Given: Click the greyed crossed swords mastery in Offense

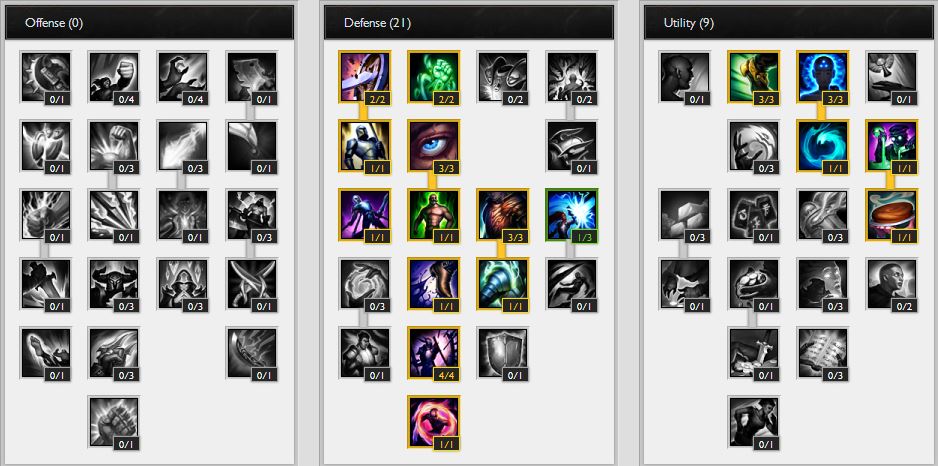Looking at the screenshot, I should coord(251,284).
